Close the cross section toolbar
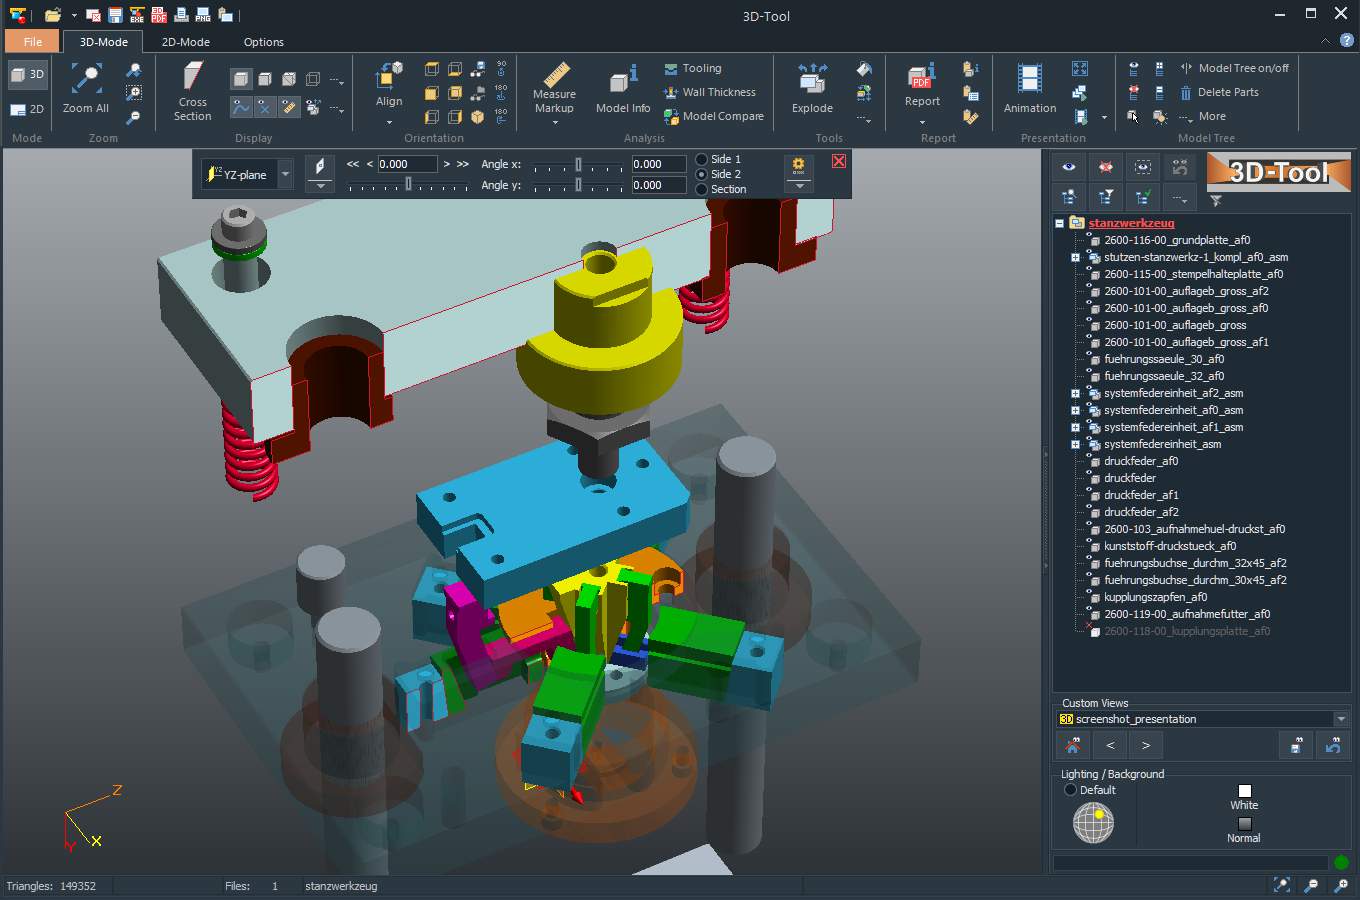 [x=838, y=160]
